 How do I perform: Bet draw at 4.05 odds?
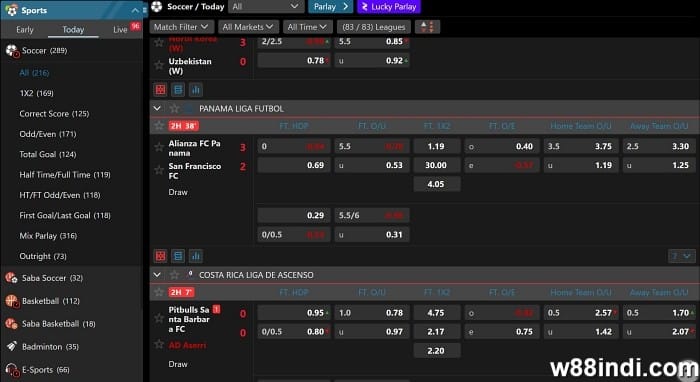point(437,184)
